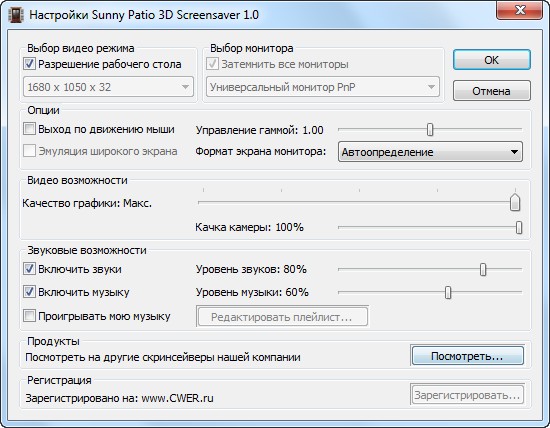Screen dimensions: 550x428
Task: Confirm settings with the OK button
Action: click(491, 60)
